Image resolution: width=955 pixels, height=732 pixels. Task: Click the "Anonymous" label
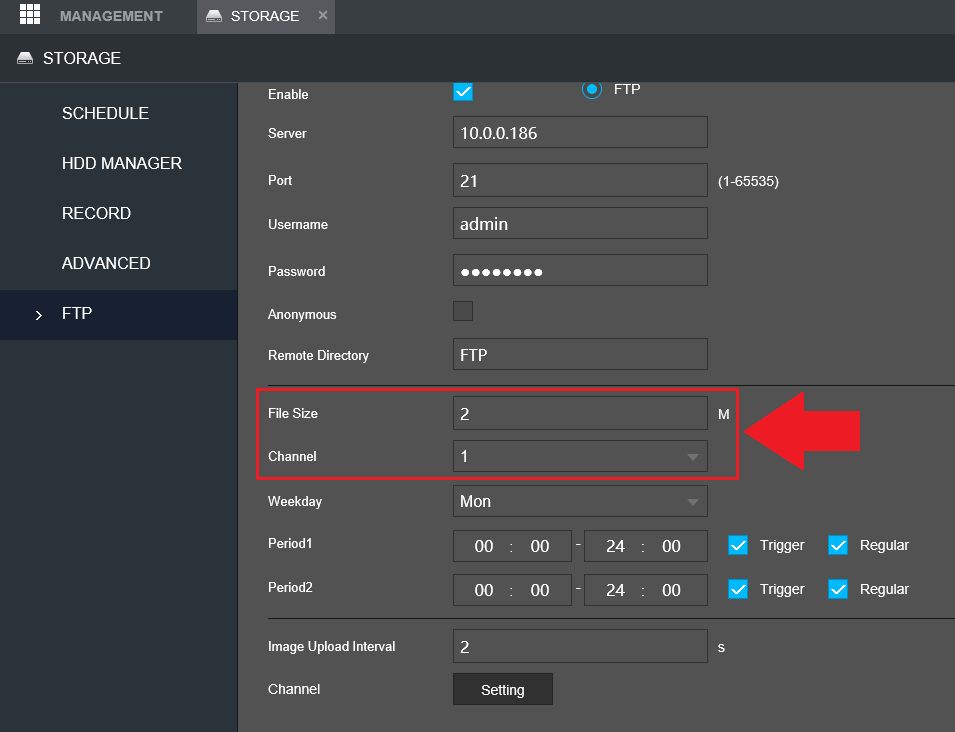(x=302, y=315)
